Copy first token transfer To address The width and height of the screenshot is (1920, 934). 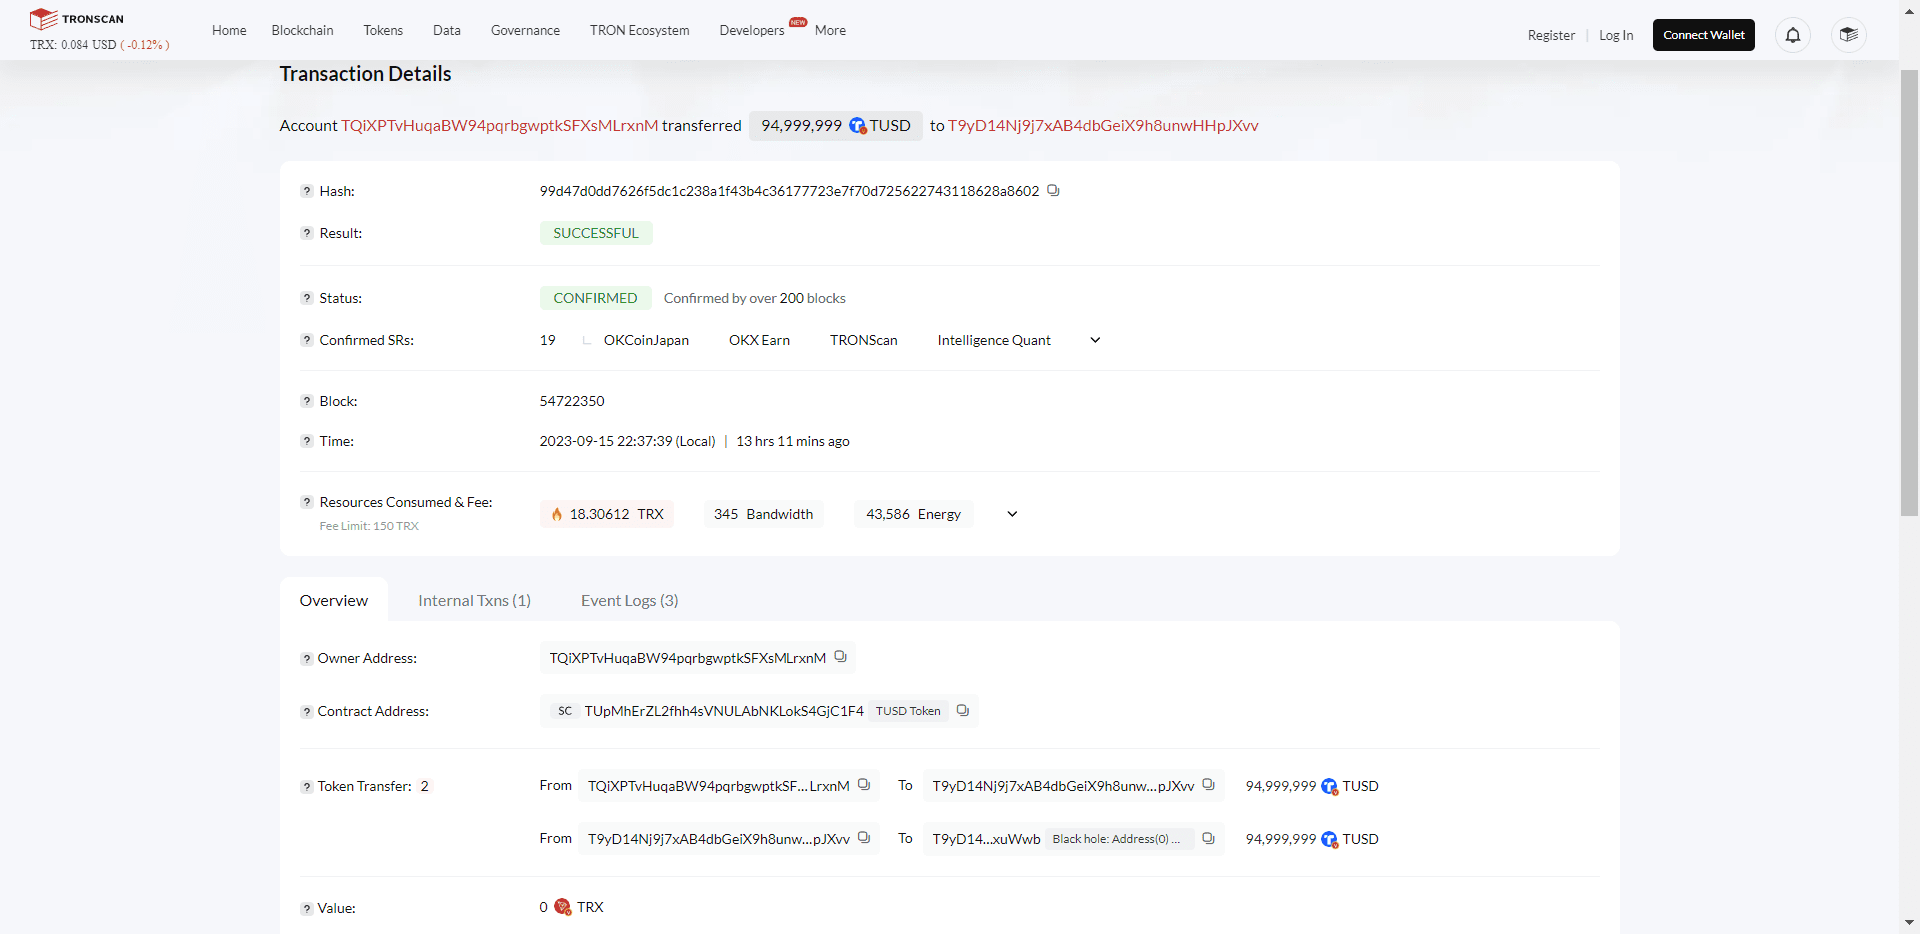point(1208,785)
